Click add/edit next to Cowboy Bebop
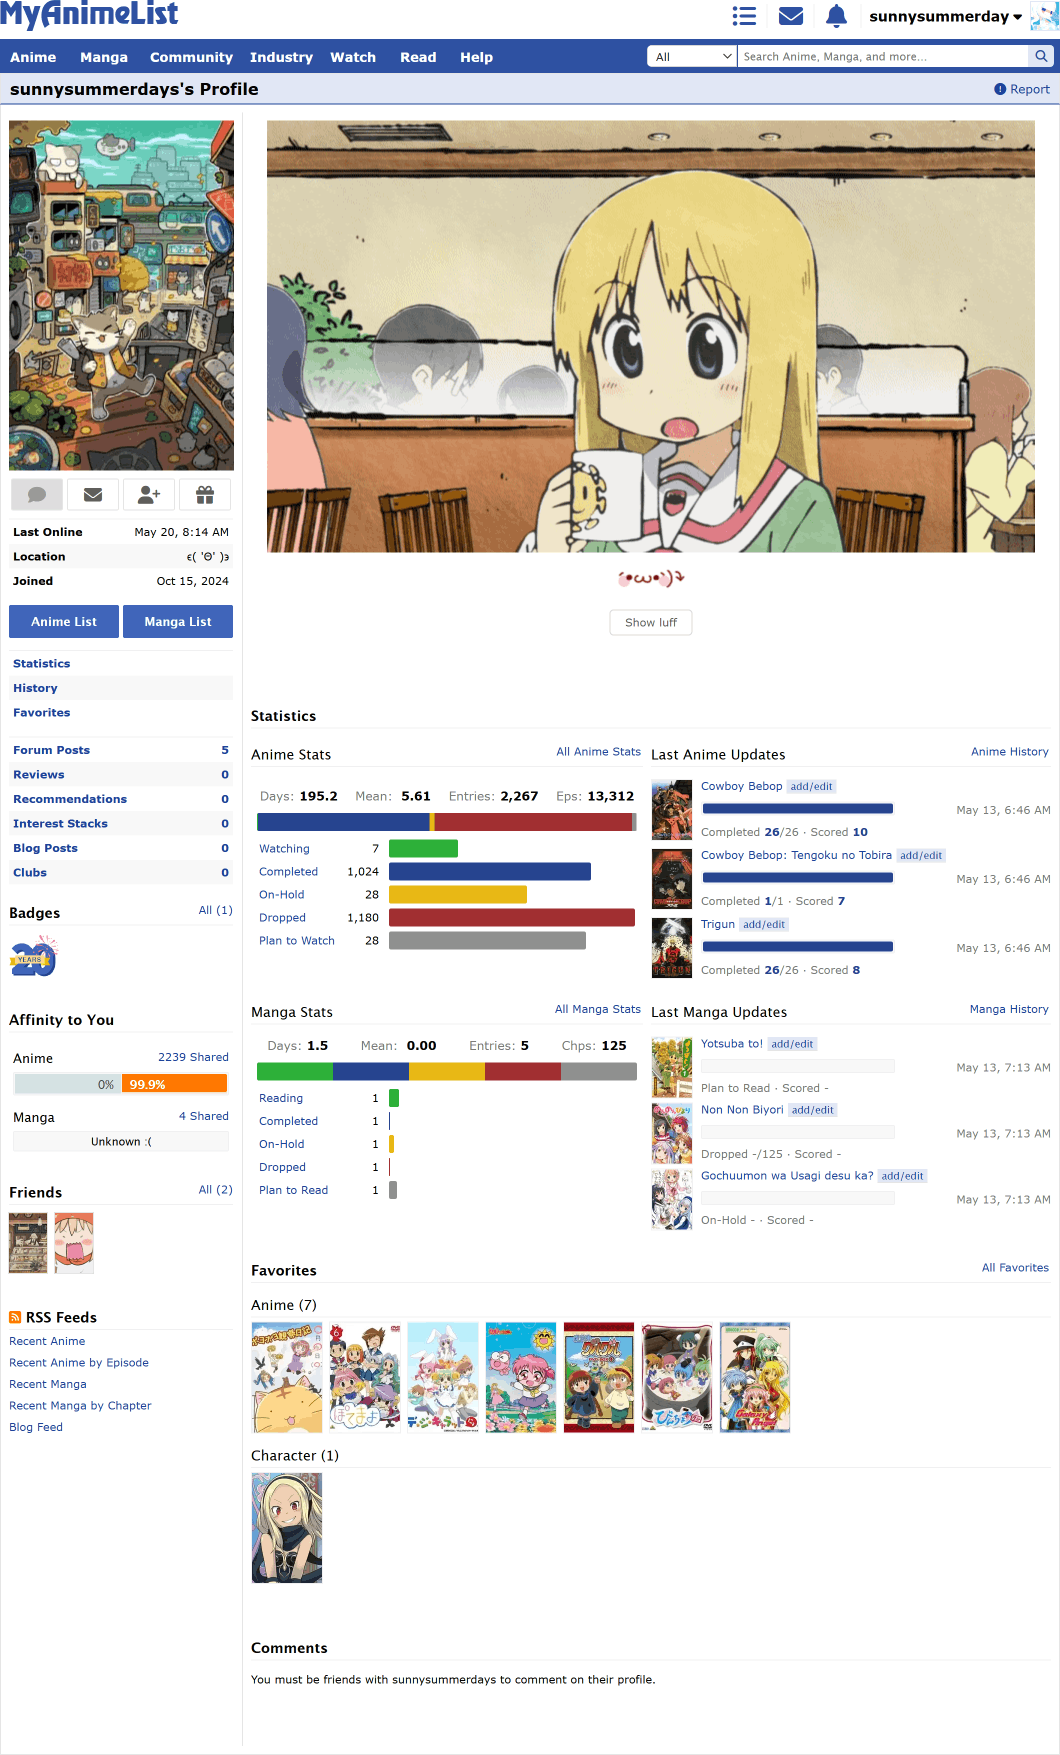Screen dimensions: 1060x1755 [x=811, y=787]
